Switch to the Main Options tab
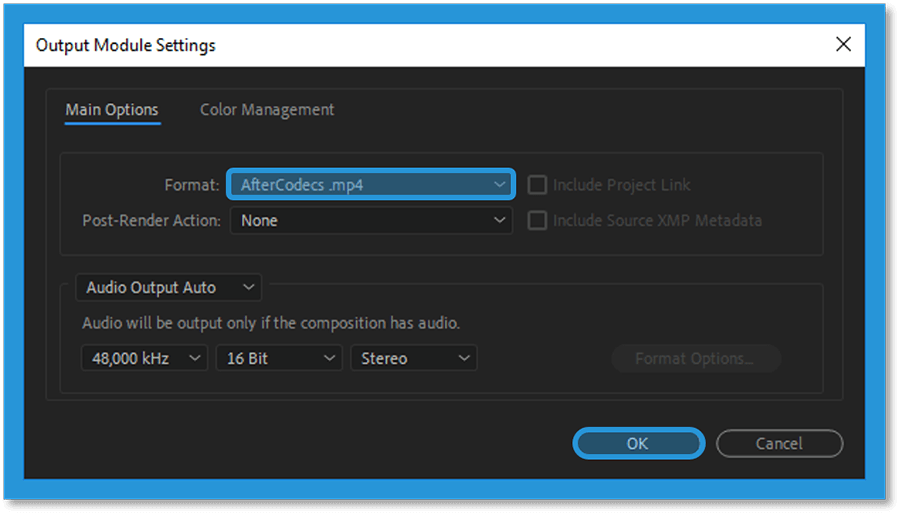 coord(112,110)
